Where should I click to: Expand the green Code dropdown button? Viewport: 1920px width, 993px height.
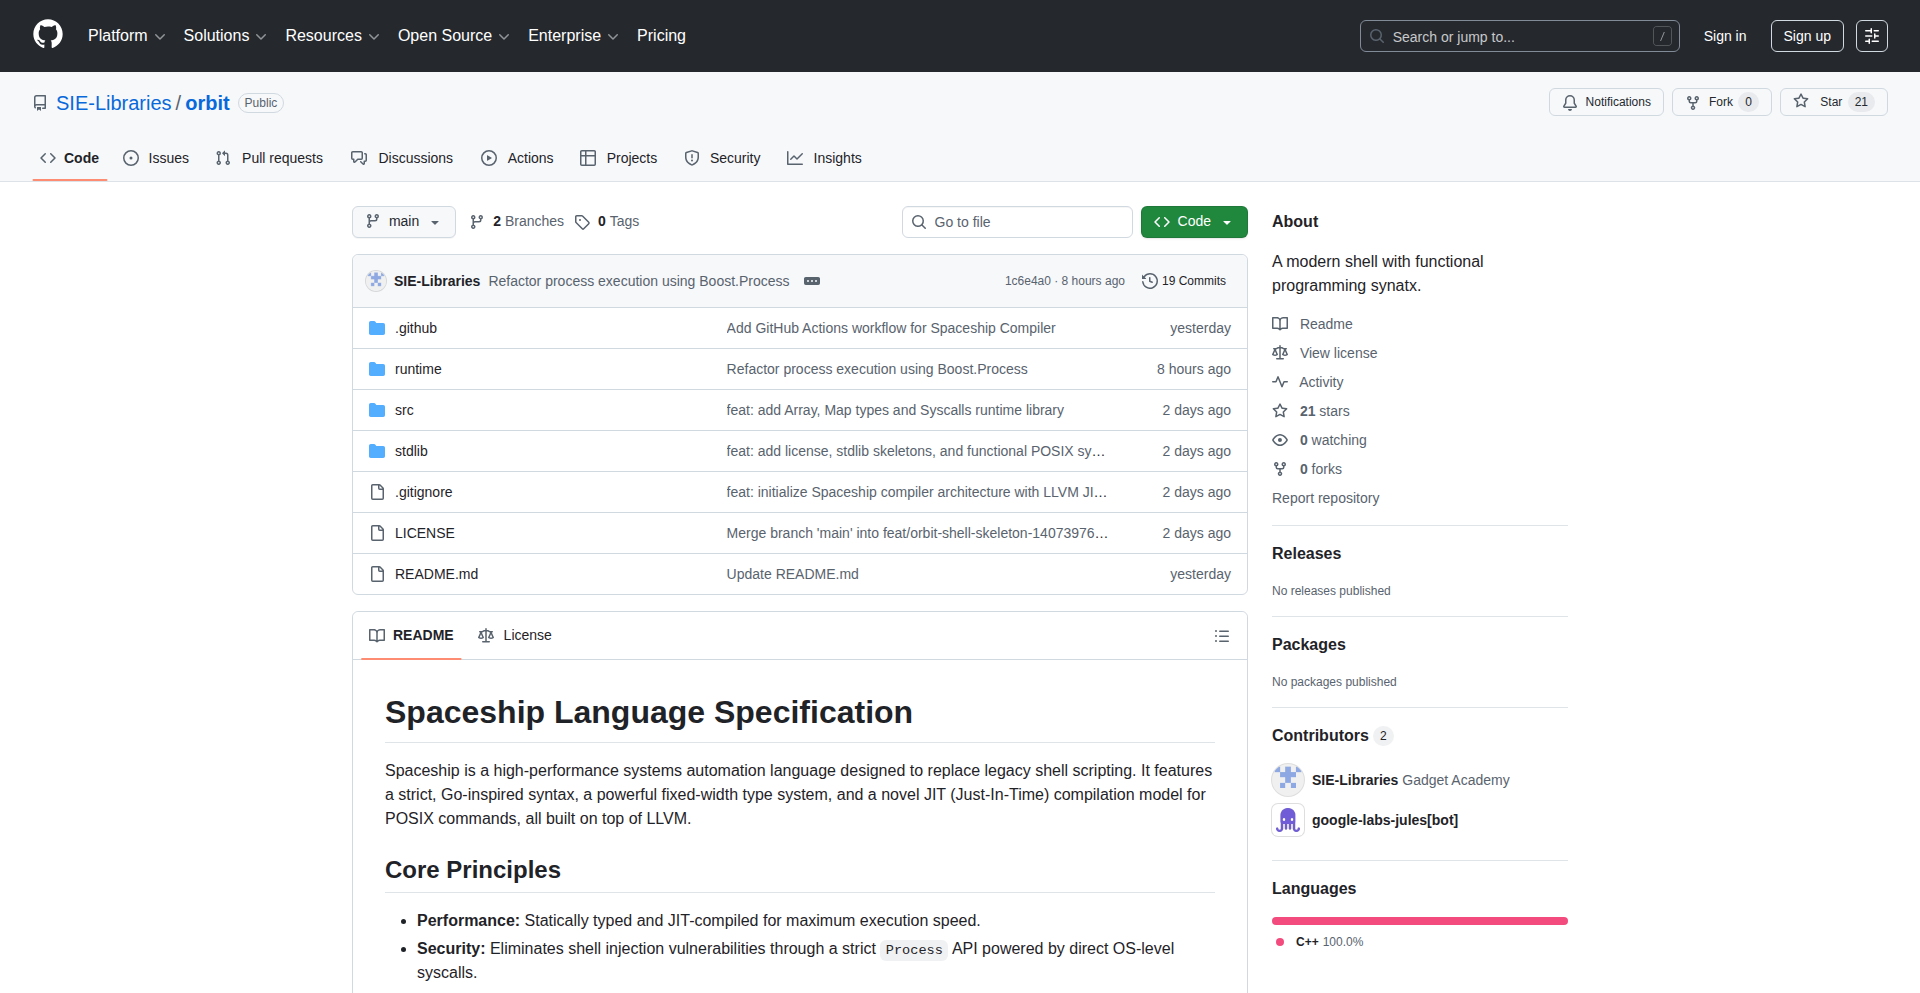[x=1193, y=222]
